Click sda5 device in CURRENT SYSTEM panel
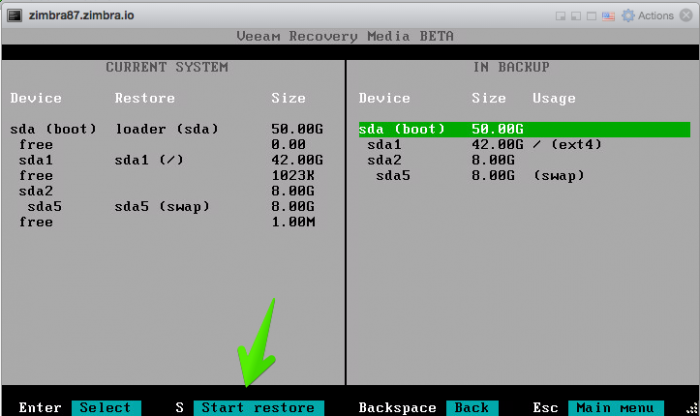This screenshot has width=700, height=416. (x=44, y=206)
